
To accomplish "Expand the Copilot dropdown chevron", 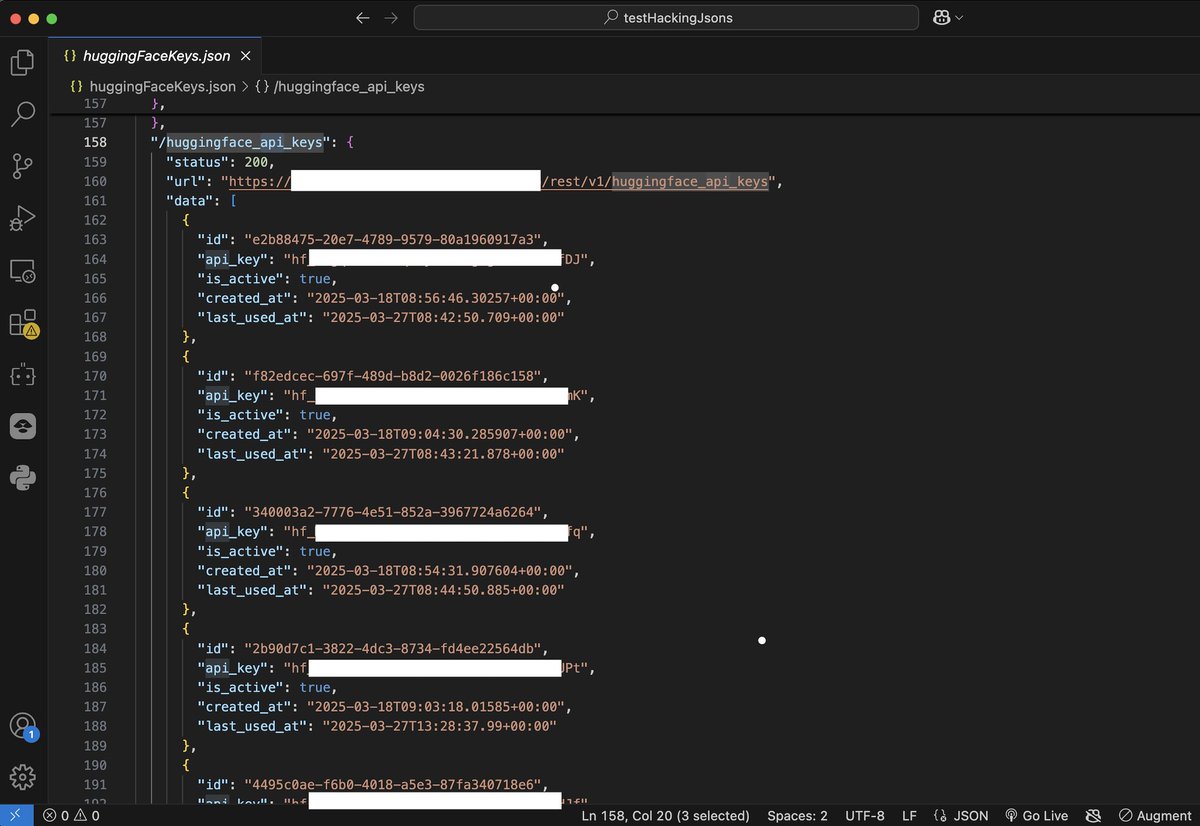I will [960, 18].
